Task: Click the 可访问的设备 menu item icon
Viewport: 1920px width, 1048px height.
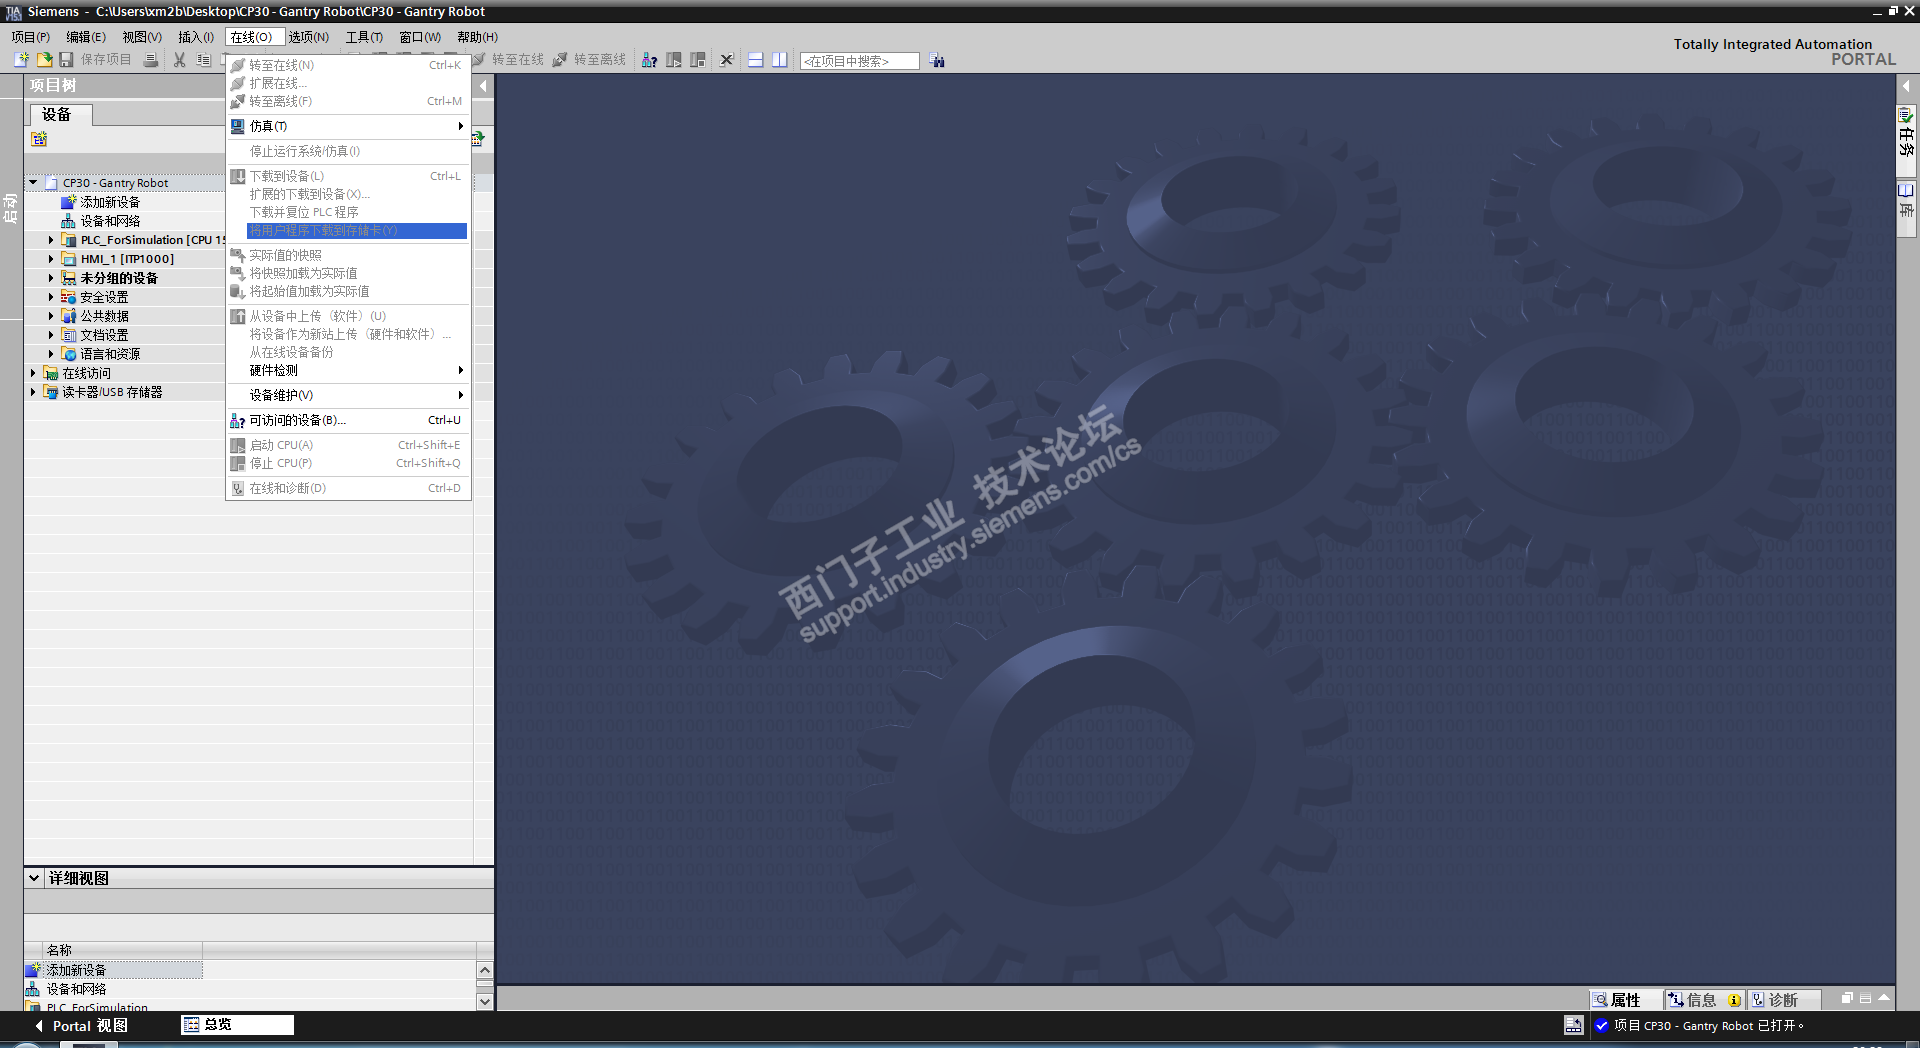Action: 238,421
